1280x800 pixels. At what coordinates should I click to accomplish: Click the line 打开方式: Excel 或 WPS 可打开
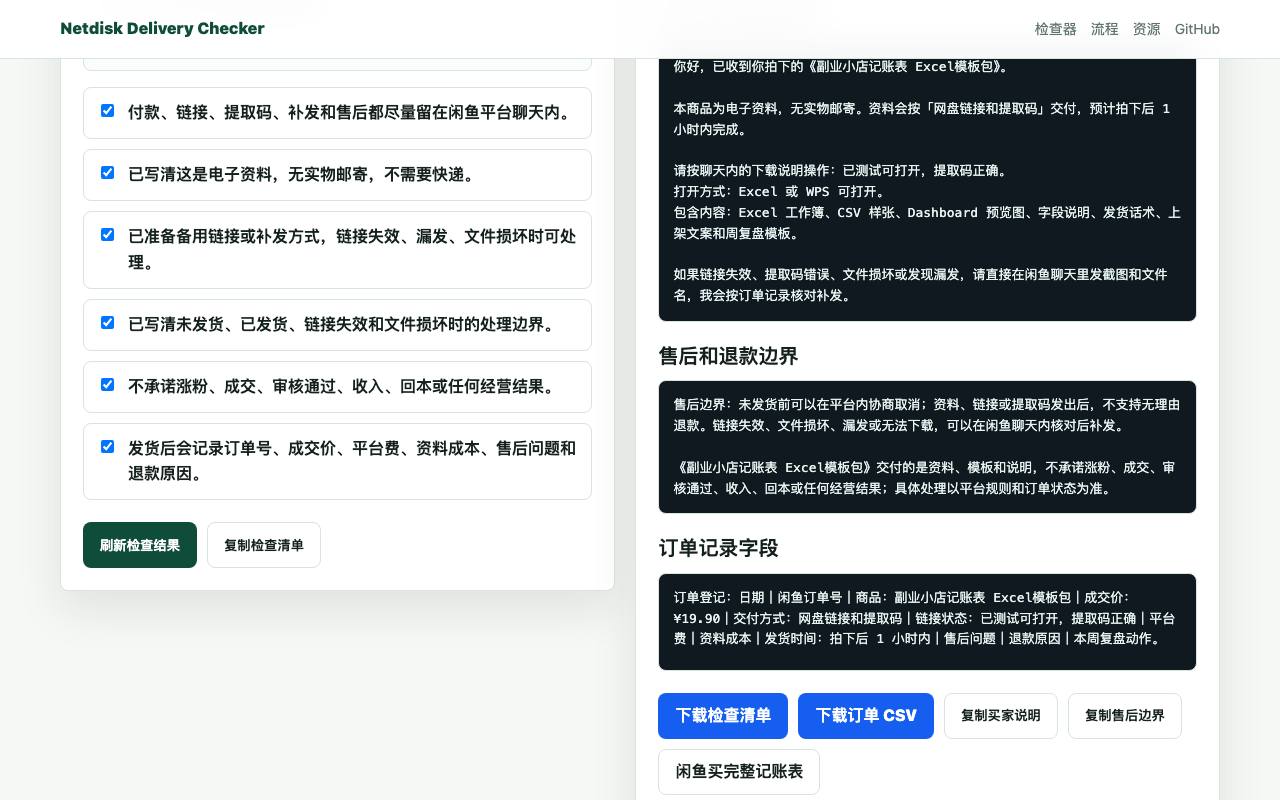coord(780,191)
